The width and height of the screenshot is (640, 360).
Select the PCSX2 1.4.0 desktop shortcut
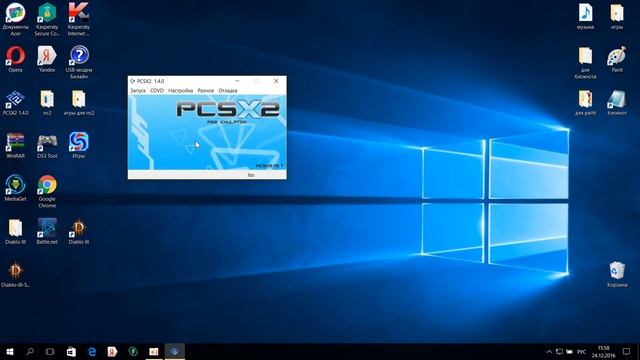(16, 103)
